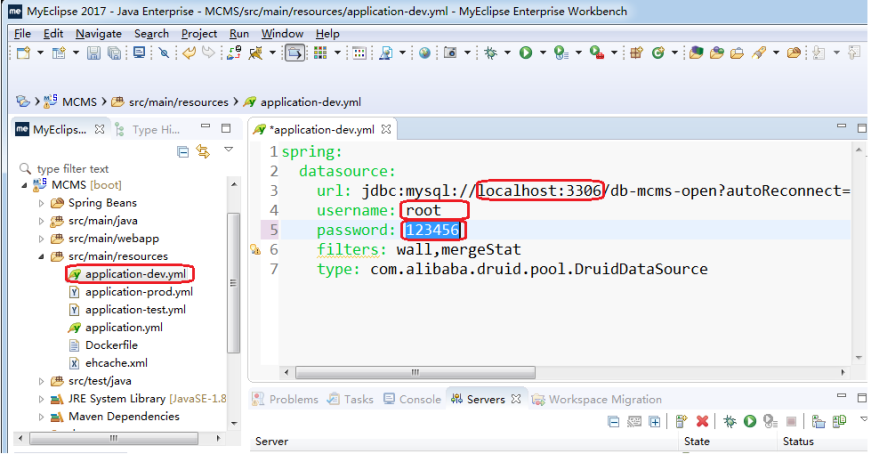Click the green bug Debug icon in main toolbar
Viewport: 872px width, 454px height.
pyautogui.click(x=490, y=53)
